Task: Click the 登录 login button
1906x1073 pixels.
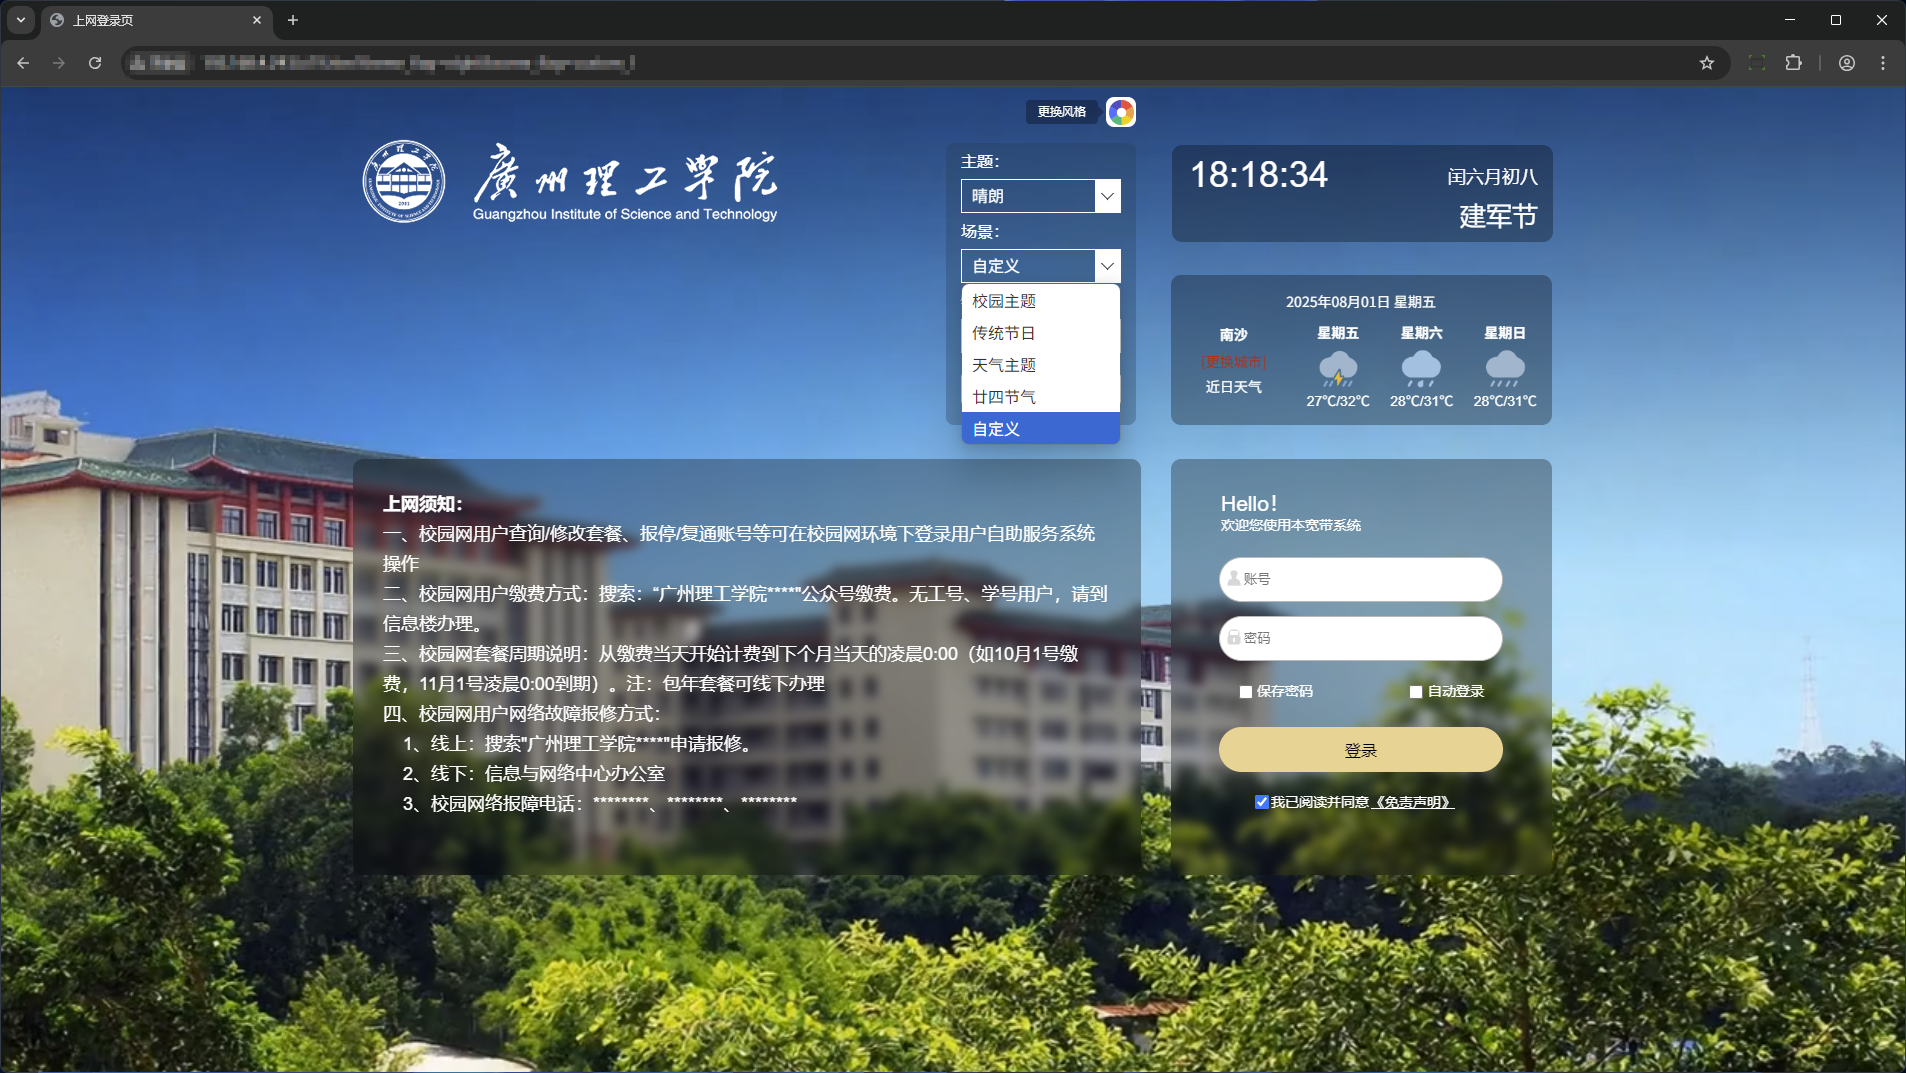Action: [x=1360, y=750]
